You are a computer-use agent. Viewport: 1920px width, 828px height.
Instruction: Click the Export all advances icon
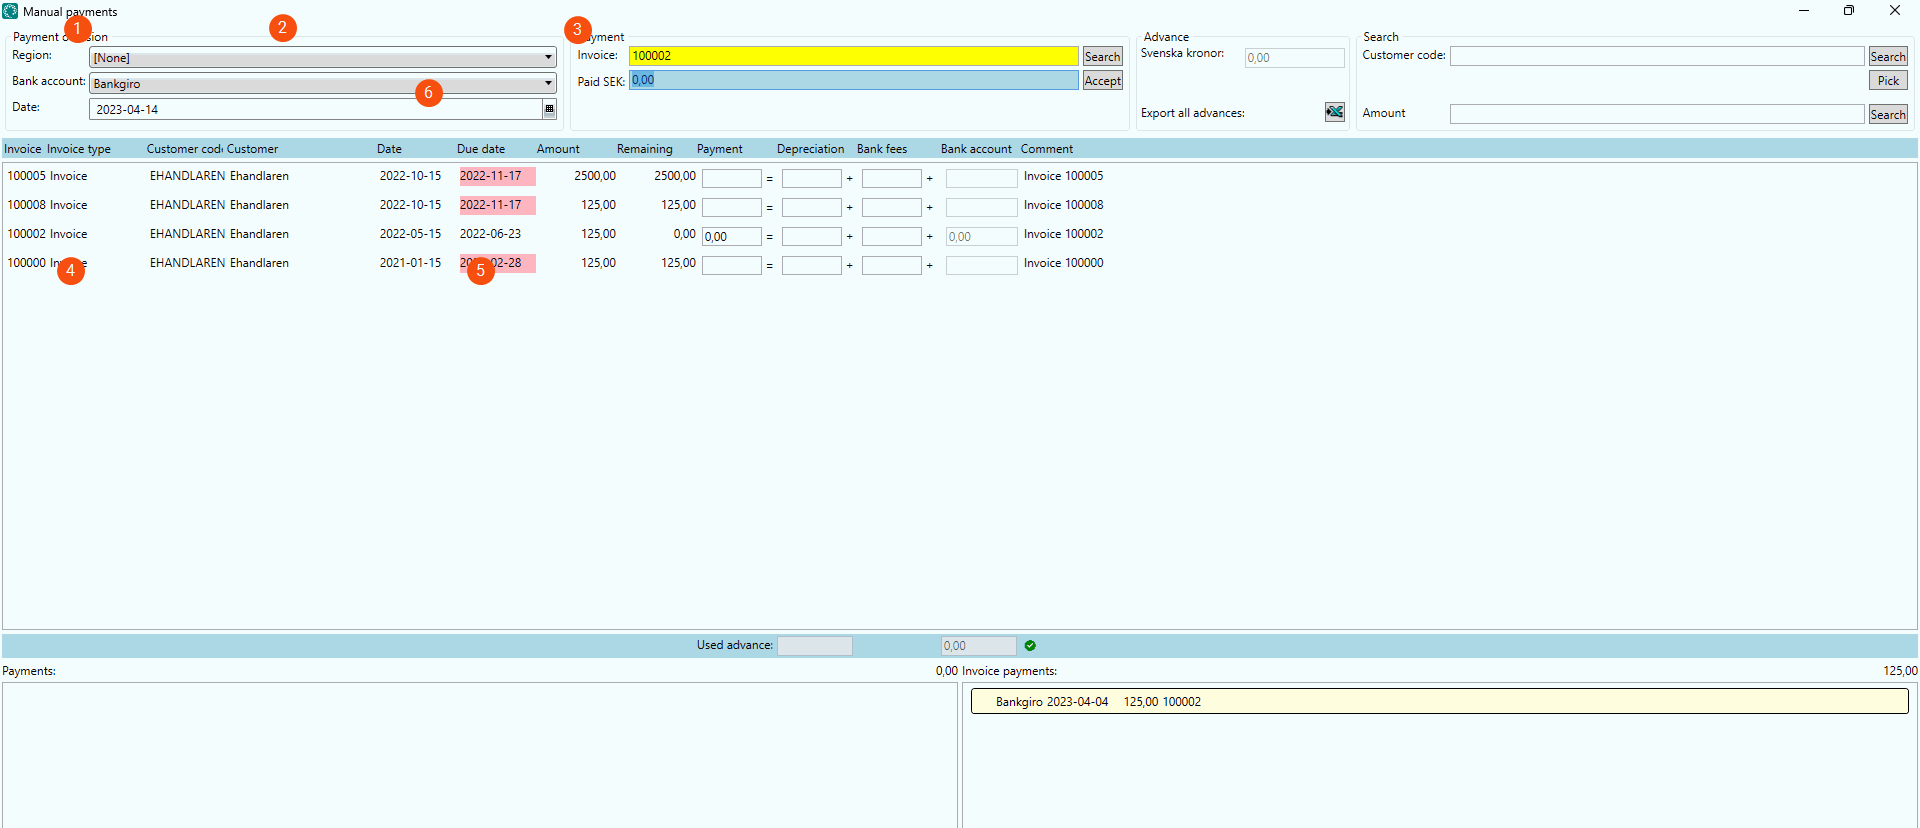click(1334, 112)
